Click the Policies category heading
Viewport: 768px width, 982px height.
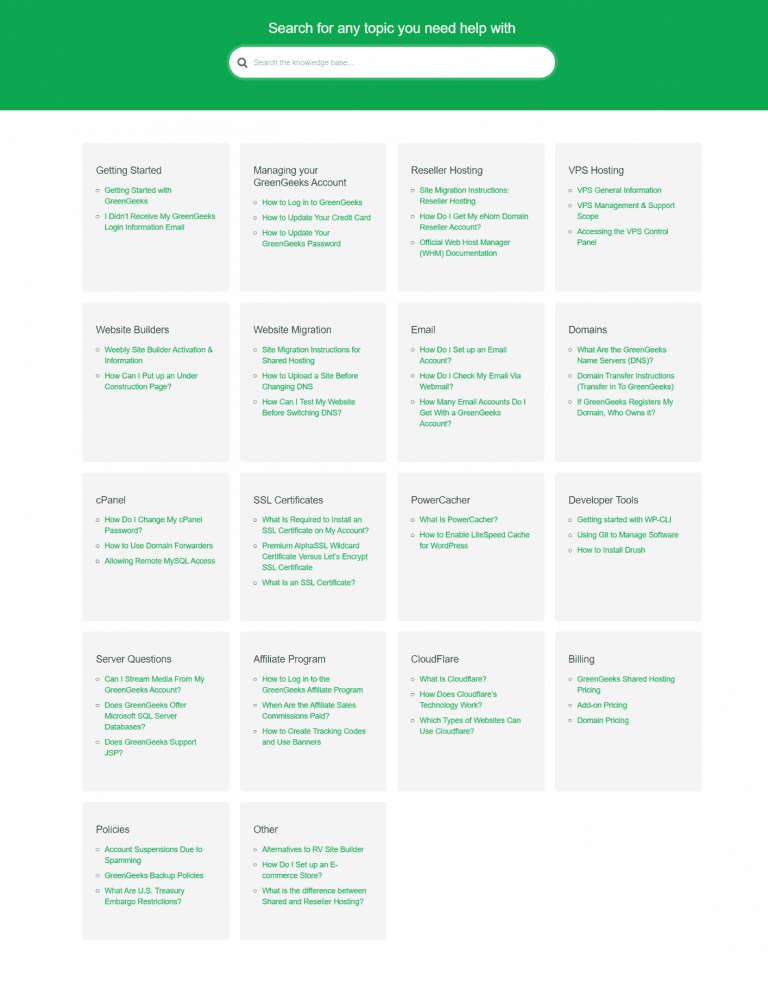pyautogui.click(x=113, y=829)
